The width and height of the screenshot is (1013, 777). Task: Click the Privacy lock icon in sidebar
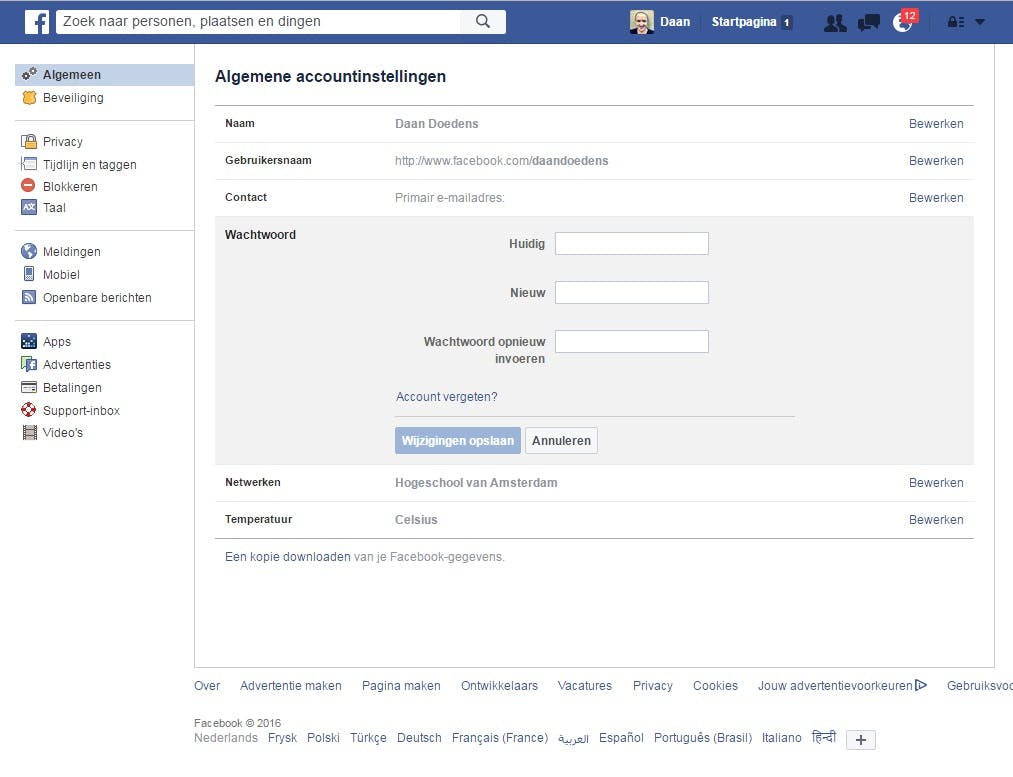pos(29,141)
